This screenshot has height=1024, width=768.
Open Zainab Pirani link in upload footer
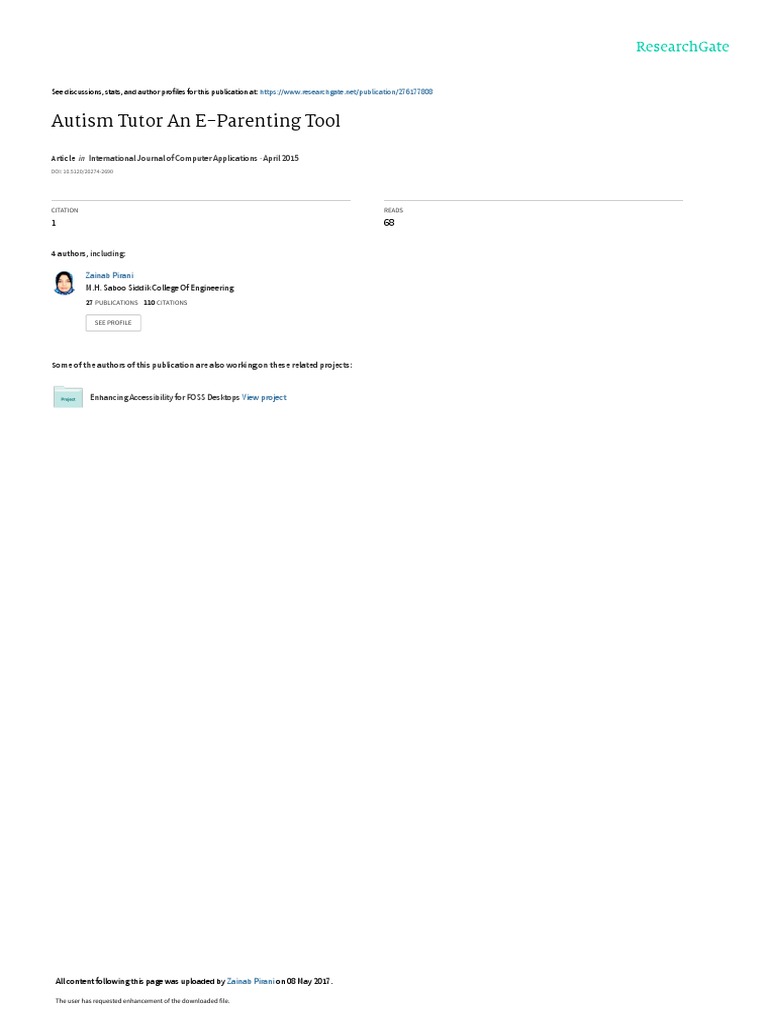click(251, 981)
